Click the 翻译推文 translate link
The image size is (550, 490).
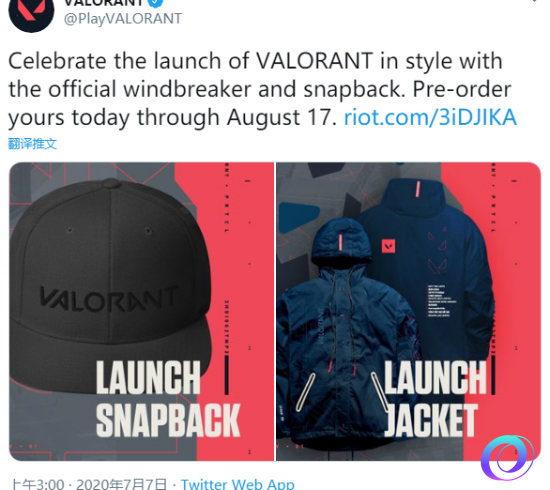point(32,143)
